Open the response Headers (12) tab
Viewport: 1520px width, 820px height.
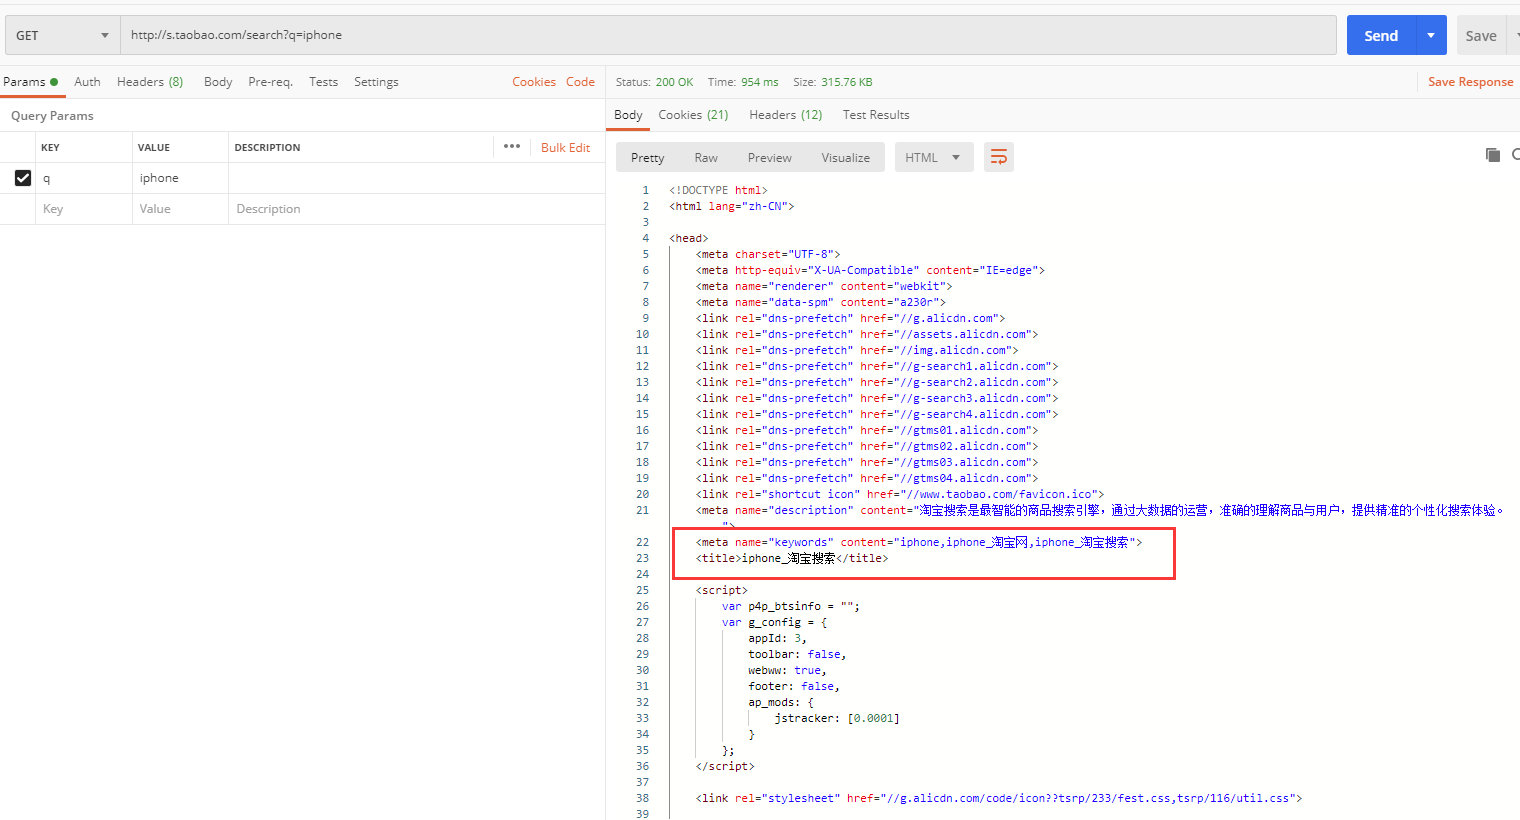(x=785, y=115)
